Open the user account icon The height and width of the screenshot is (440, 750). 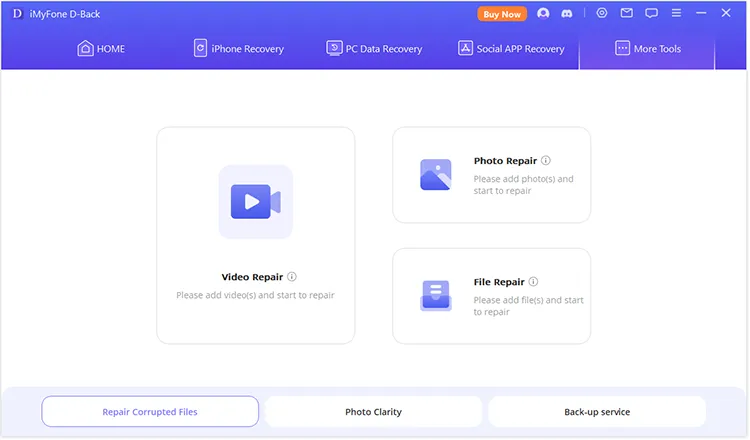pos(543,13)
